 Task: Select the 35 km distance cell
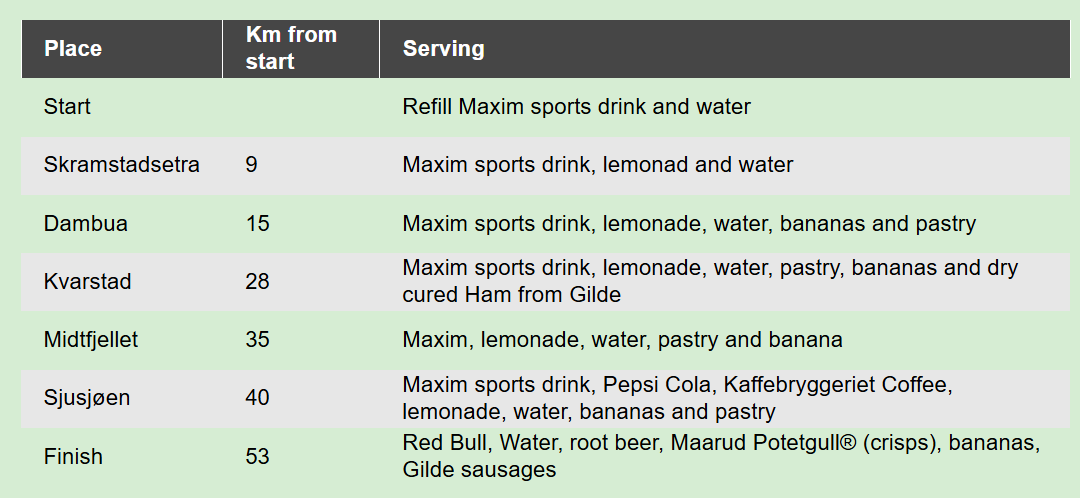click(x=257, y=340)
